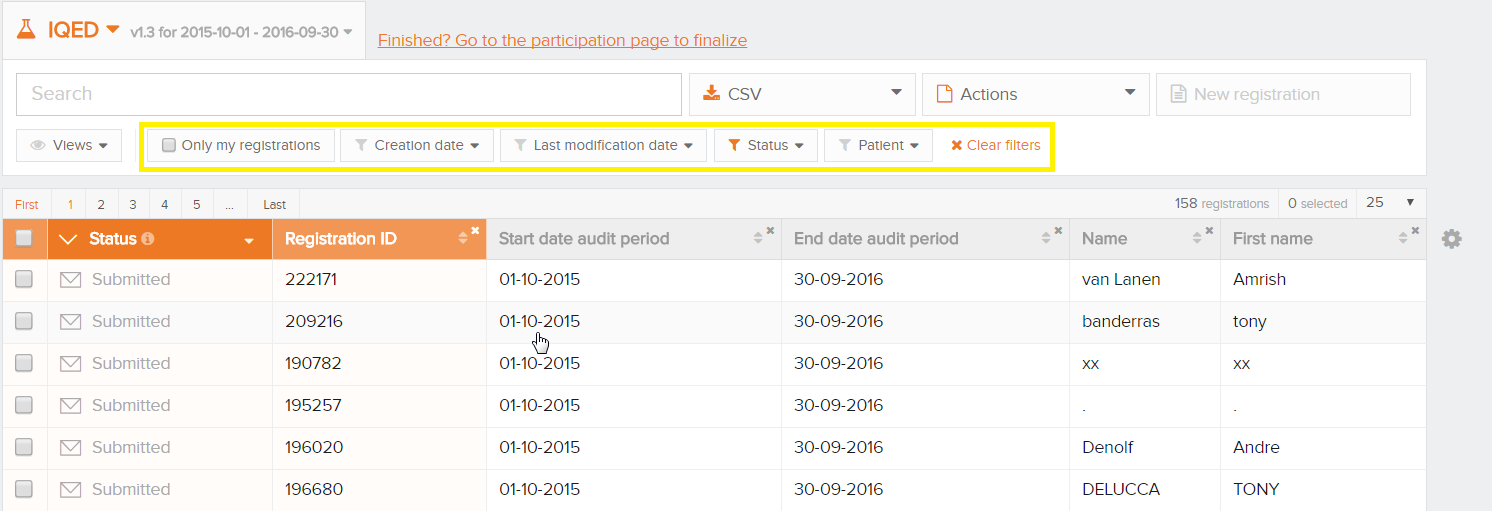Click the info icon next to Status header

click(x=148, y=239)
